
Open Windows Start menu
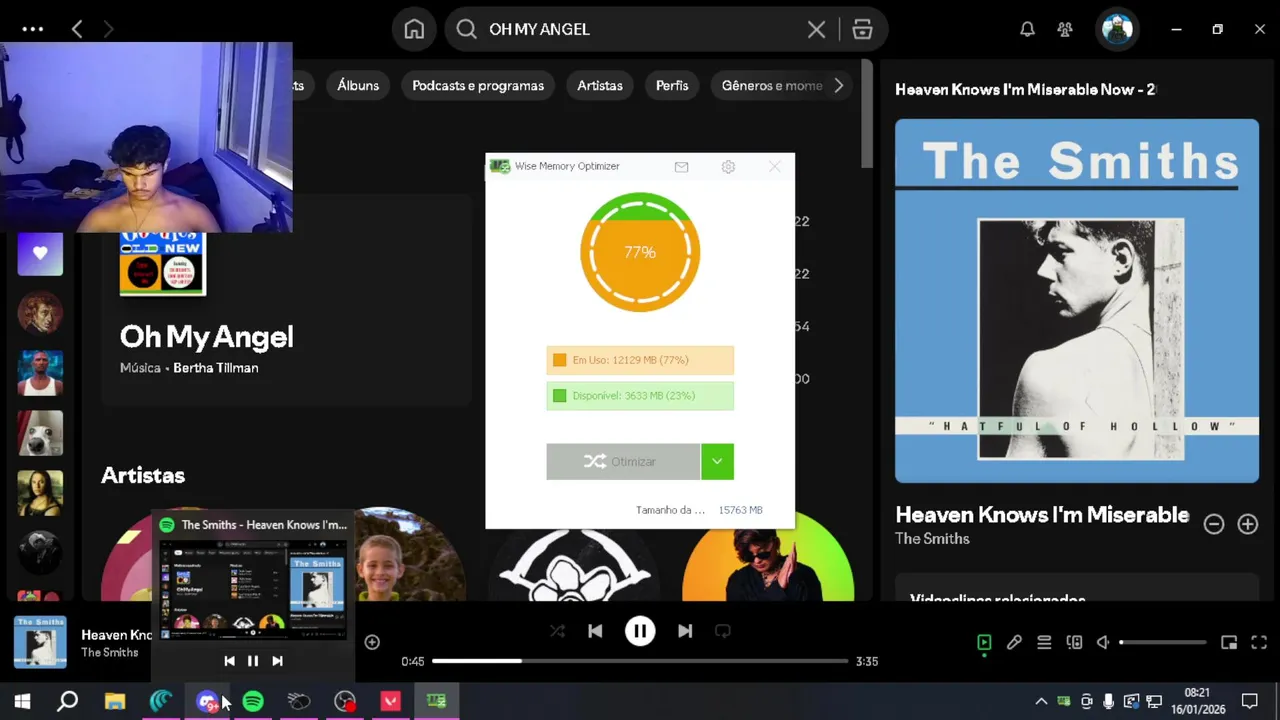[x=22, y=701]
